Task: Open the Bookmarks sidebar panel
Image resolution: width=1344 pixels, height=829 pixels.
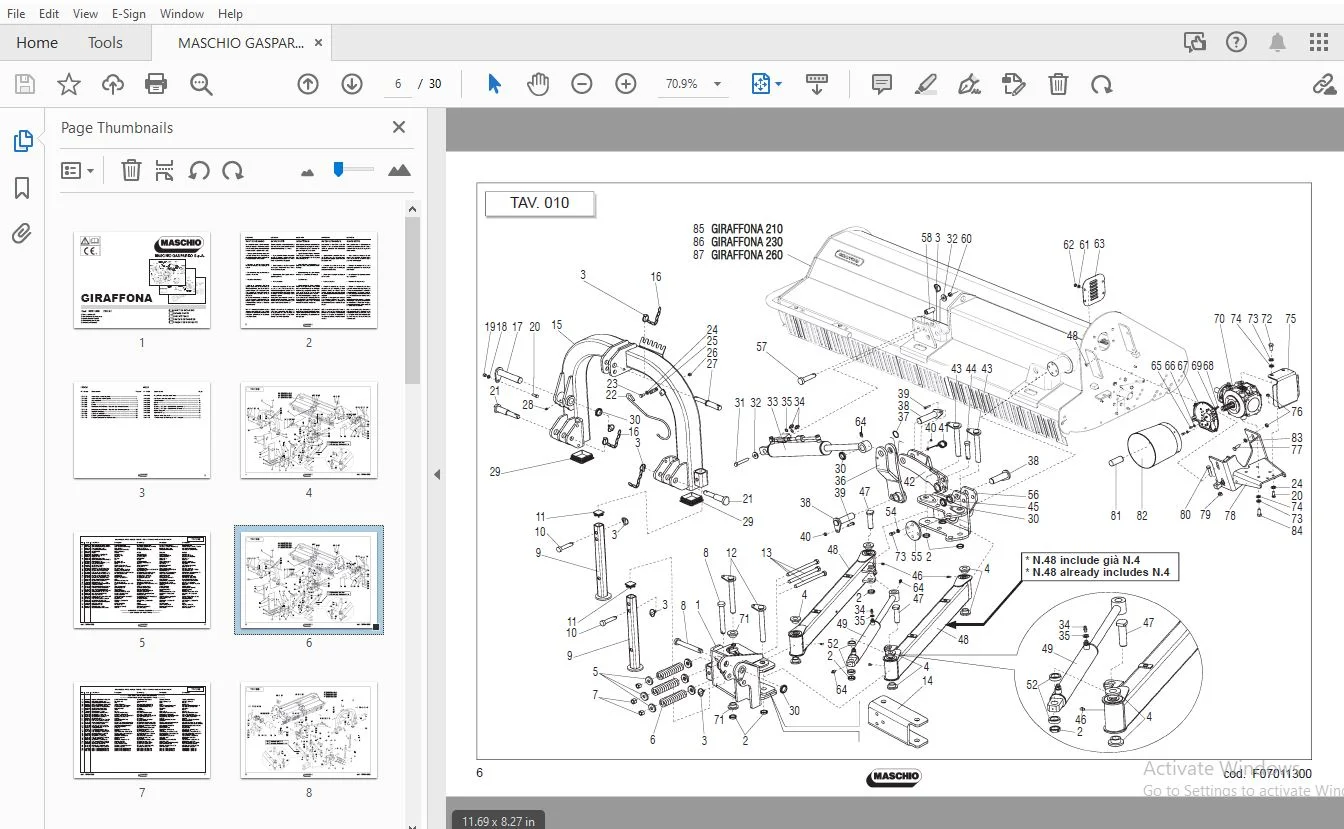Action: click(x=22, y=188)
